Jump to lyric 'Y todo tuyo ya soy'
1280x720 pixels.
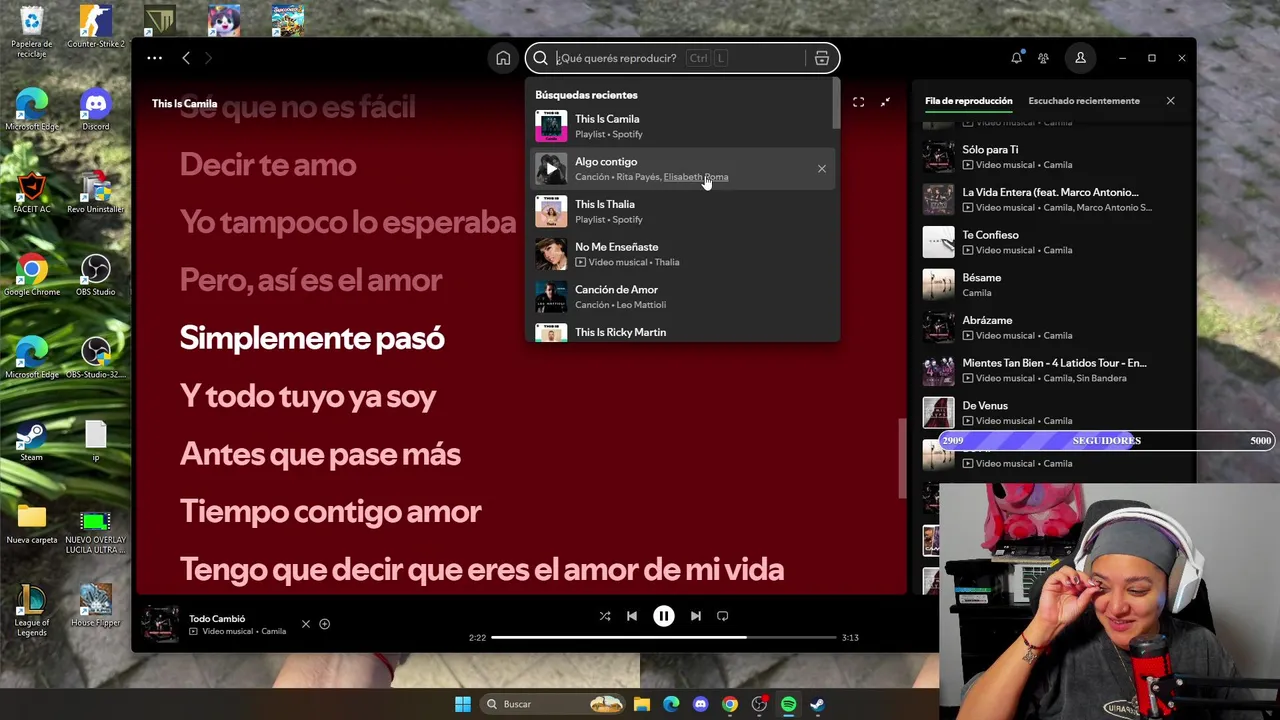tap(308, 396)
